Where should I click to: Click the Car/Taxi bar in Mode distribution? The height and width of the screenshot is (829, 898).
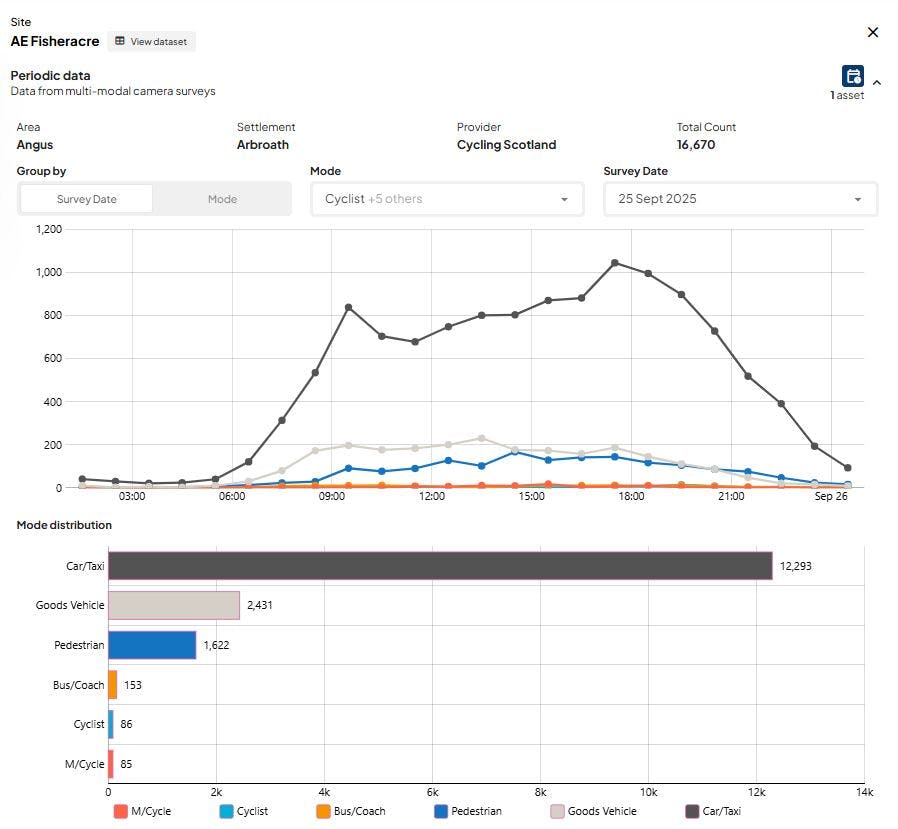point(440,566)
